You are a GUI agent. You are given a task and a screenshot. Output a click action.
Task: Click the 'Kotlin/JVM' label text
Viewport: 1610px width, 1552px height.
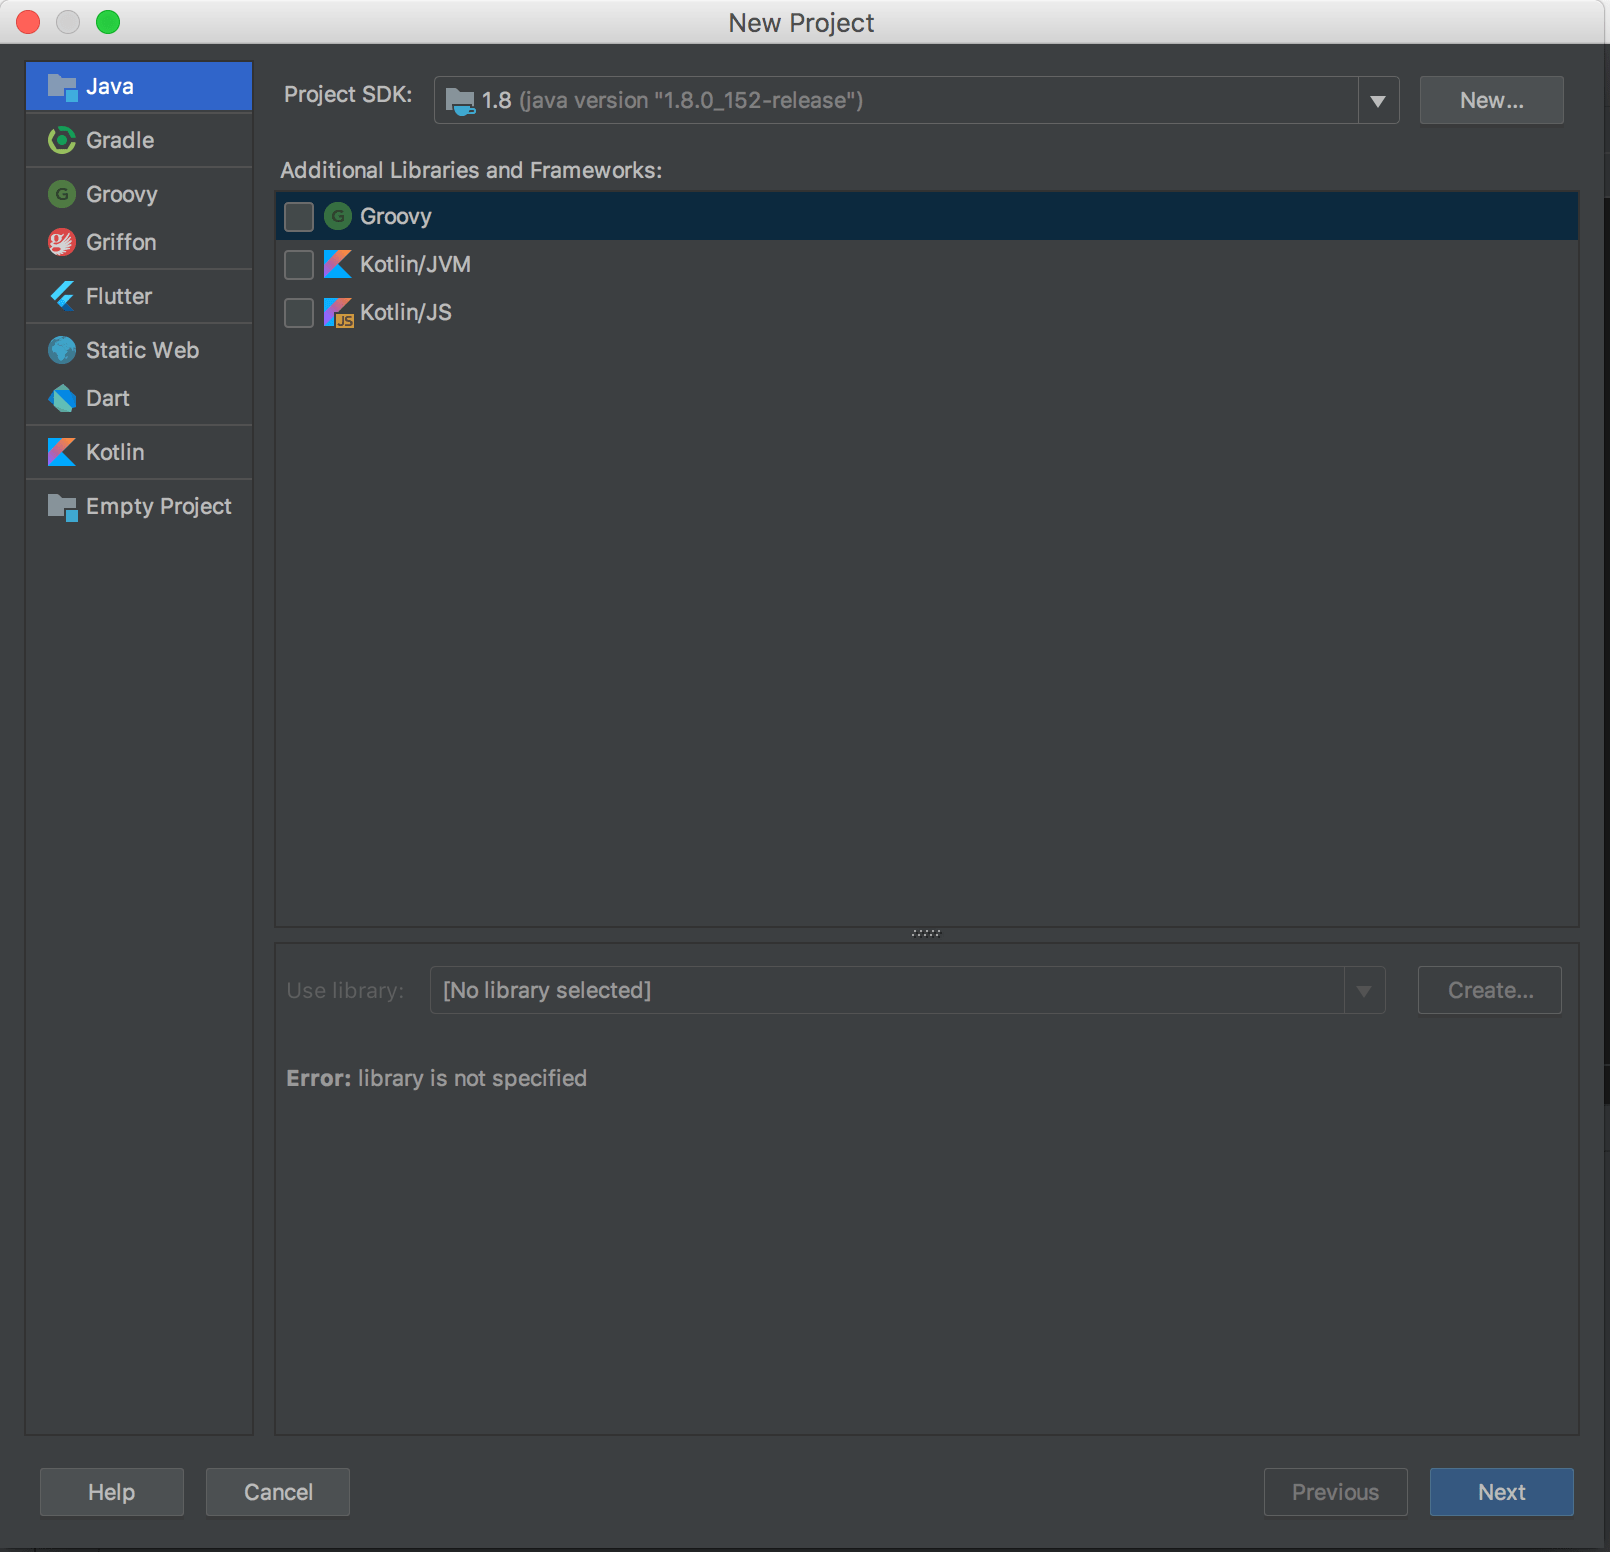click(415, 264)
